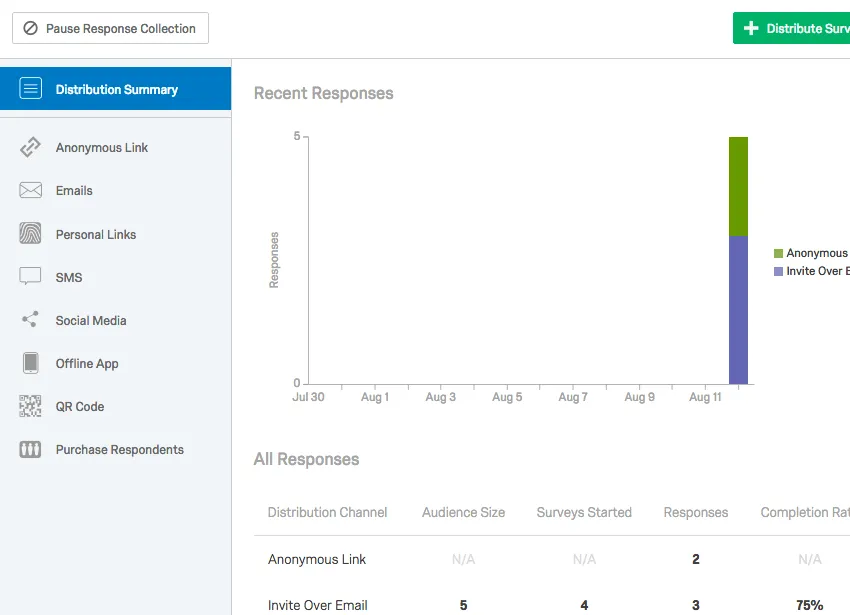Click the Offline App phone icon
850x615 pixels.
pos(31,363)
